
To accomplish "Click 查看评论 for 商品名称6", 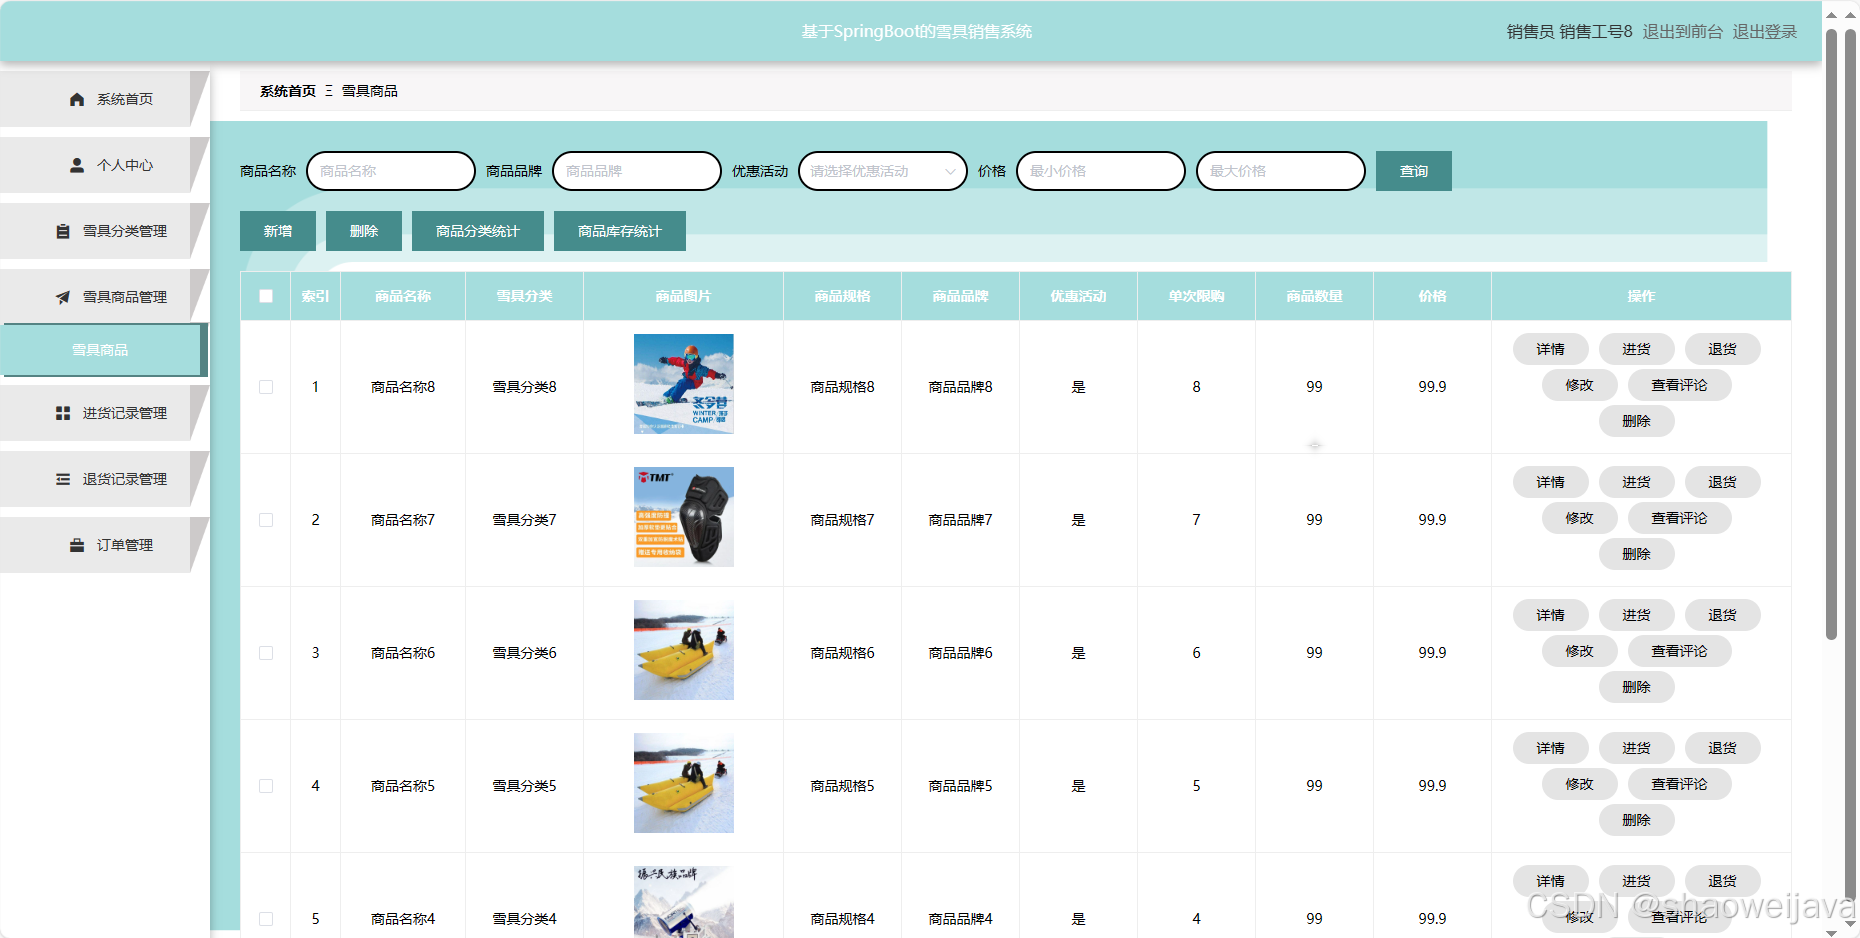I will click(x=1679, y=651).
